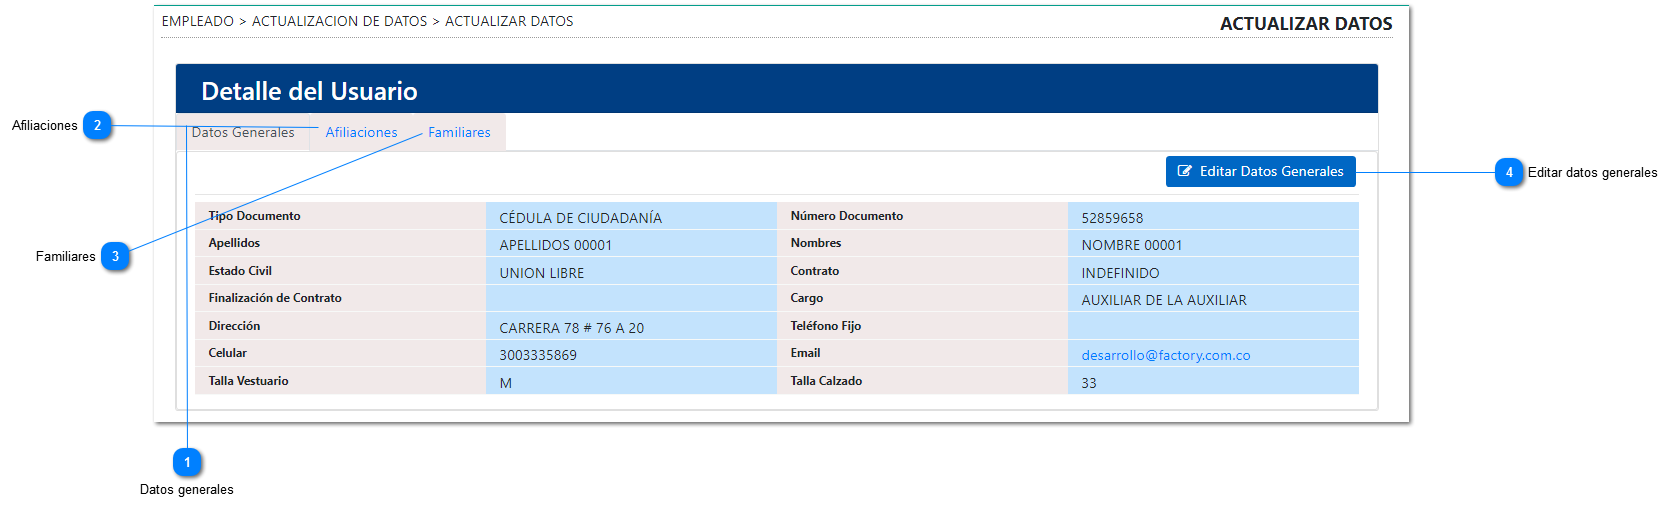
Task: Click the UNION LIBRE estado civil value
Action: pos(541,273)
